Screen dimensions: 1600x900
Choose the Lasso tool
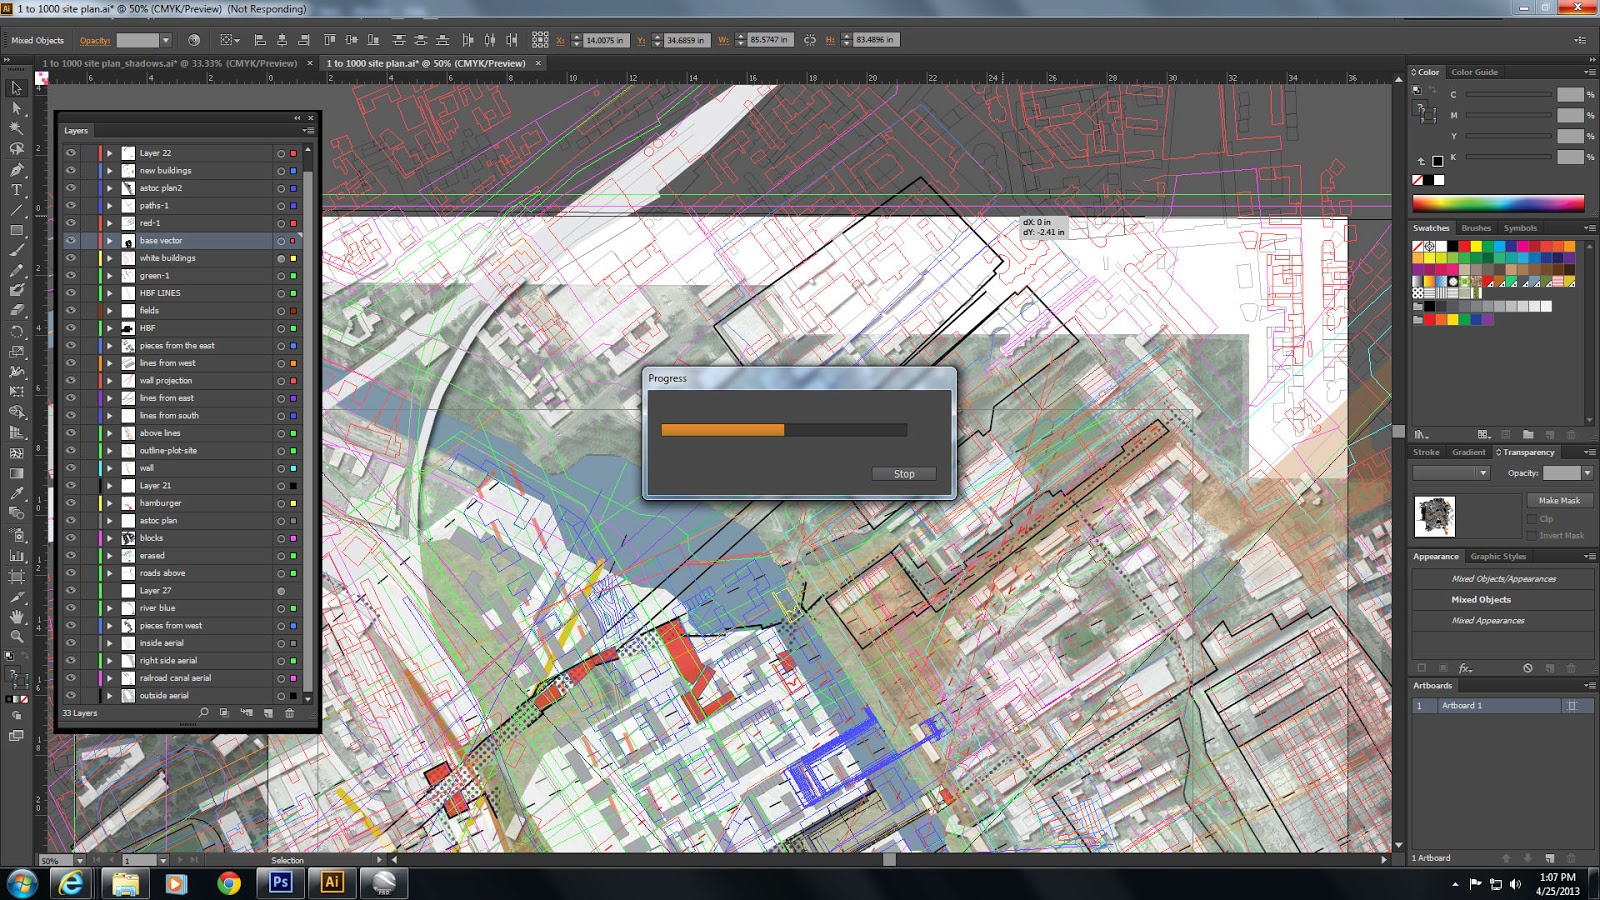(x=16, y=149)
